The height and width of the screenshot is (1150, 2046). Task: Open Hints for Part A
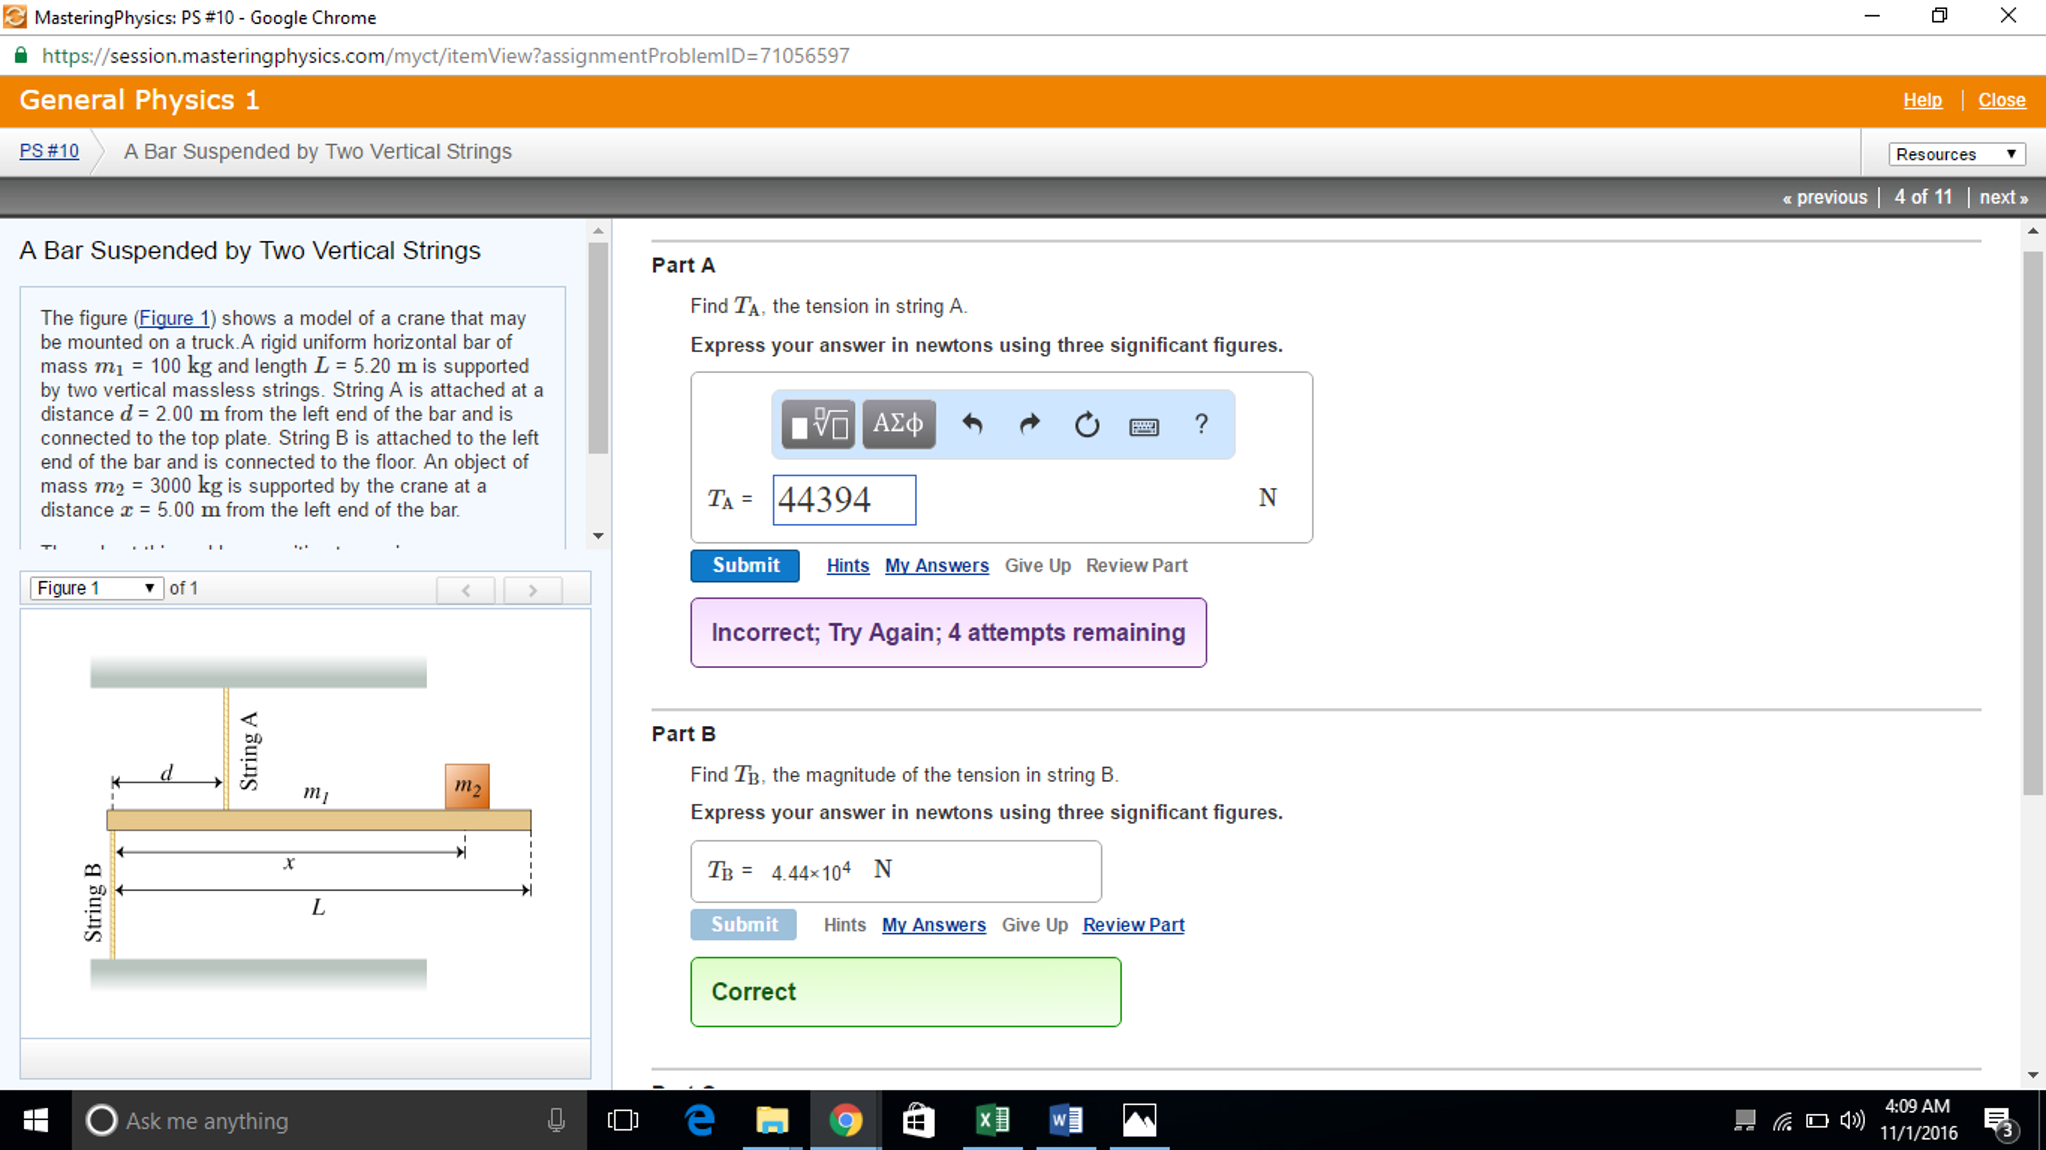848,565
